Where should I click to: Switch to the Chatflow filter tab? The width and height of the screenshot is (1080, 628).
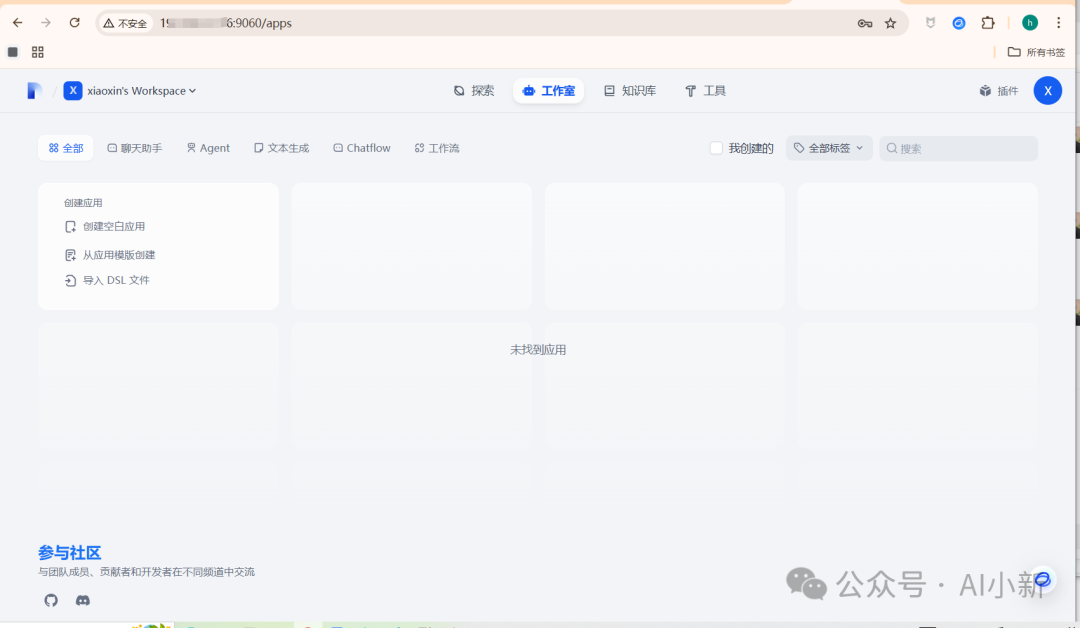point(362,147)
